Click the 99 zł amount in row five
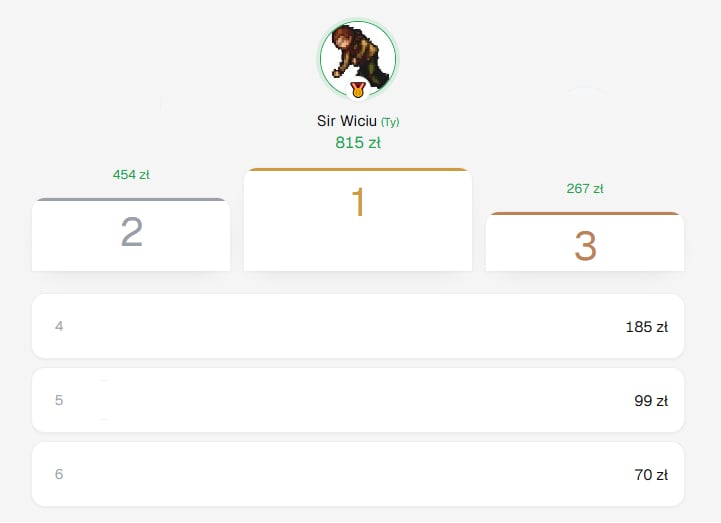 [x=651, y=401]
